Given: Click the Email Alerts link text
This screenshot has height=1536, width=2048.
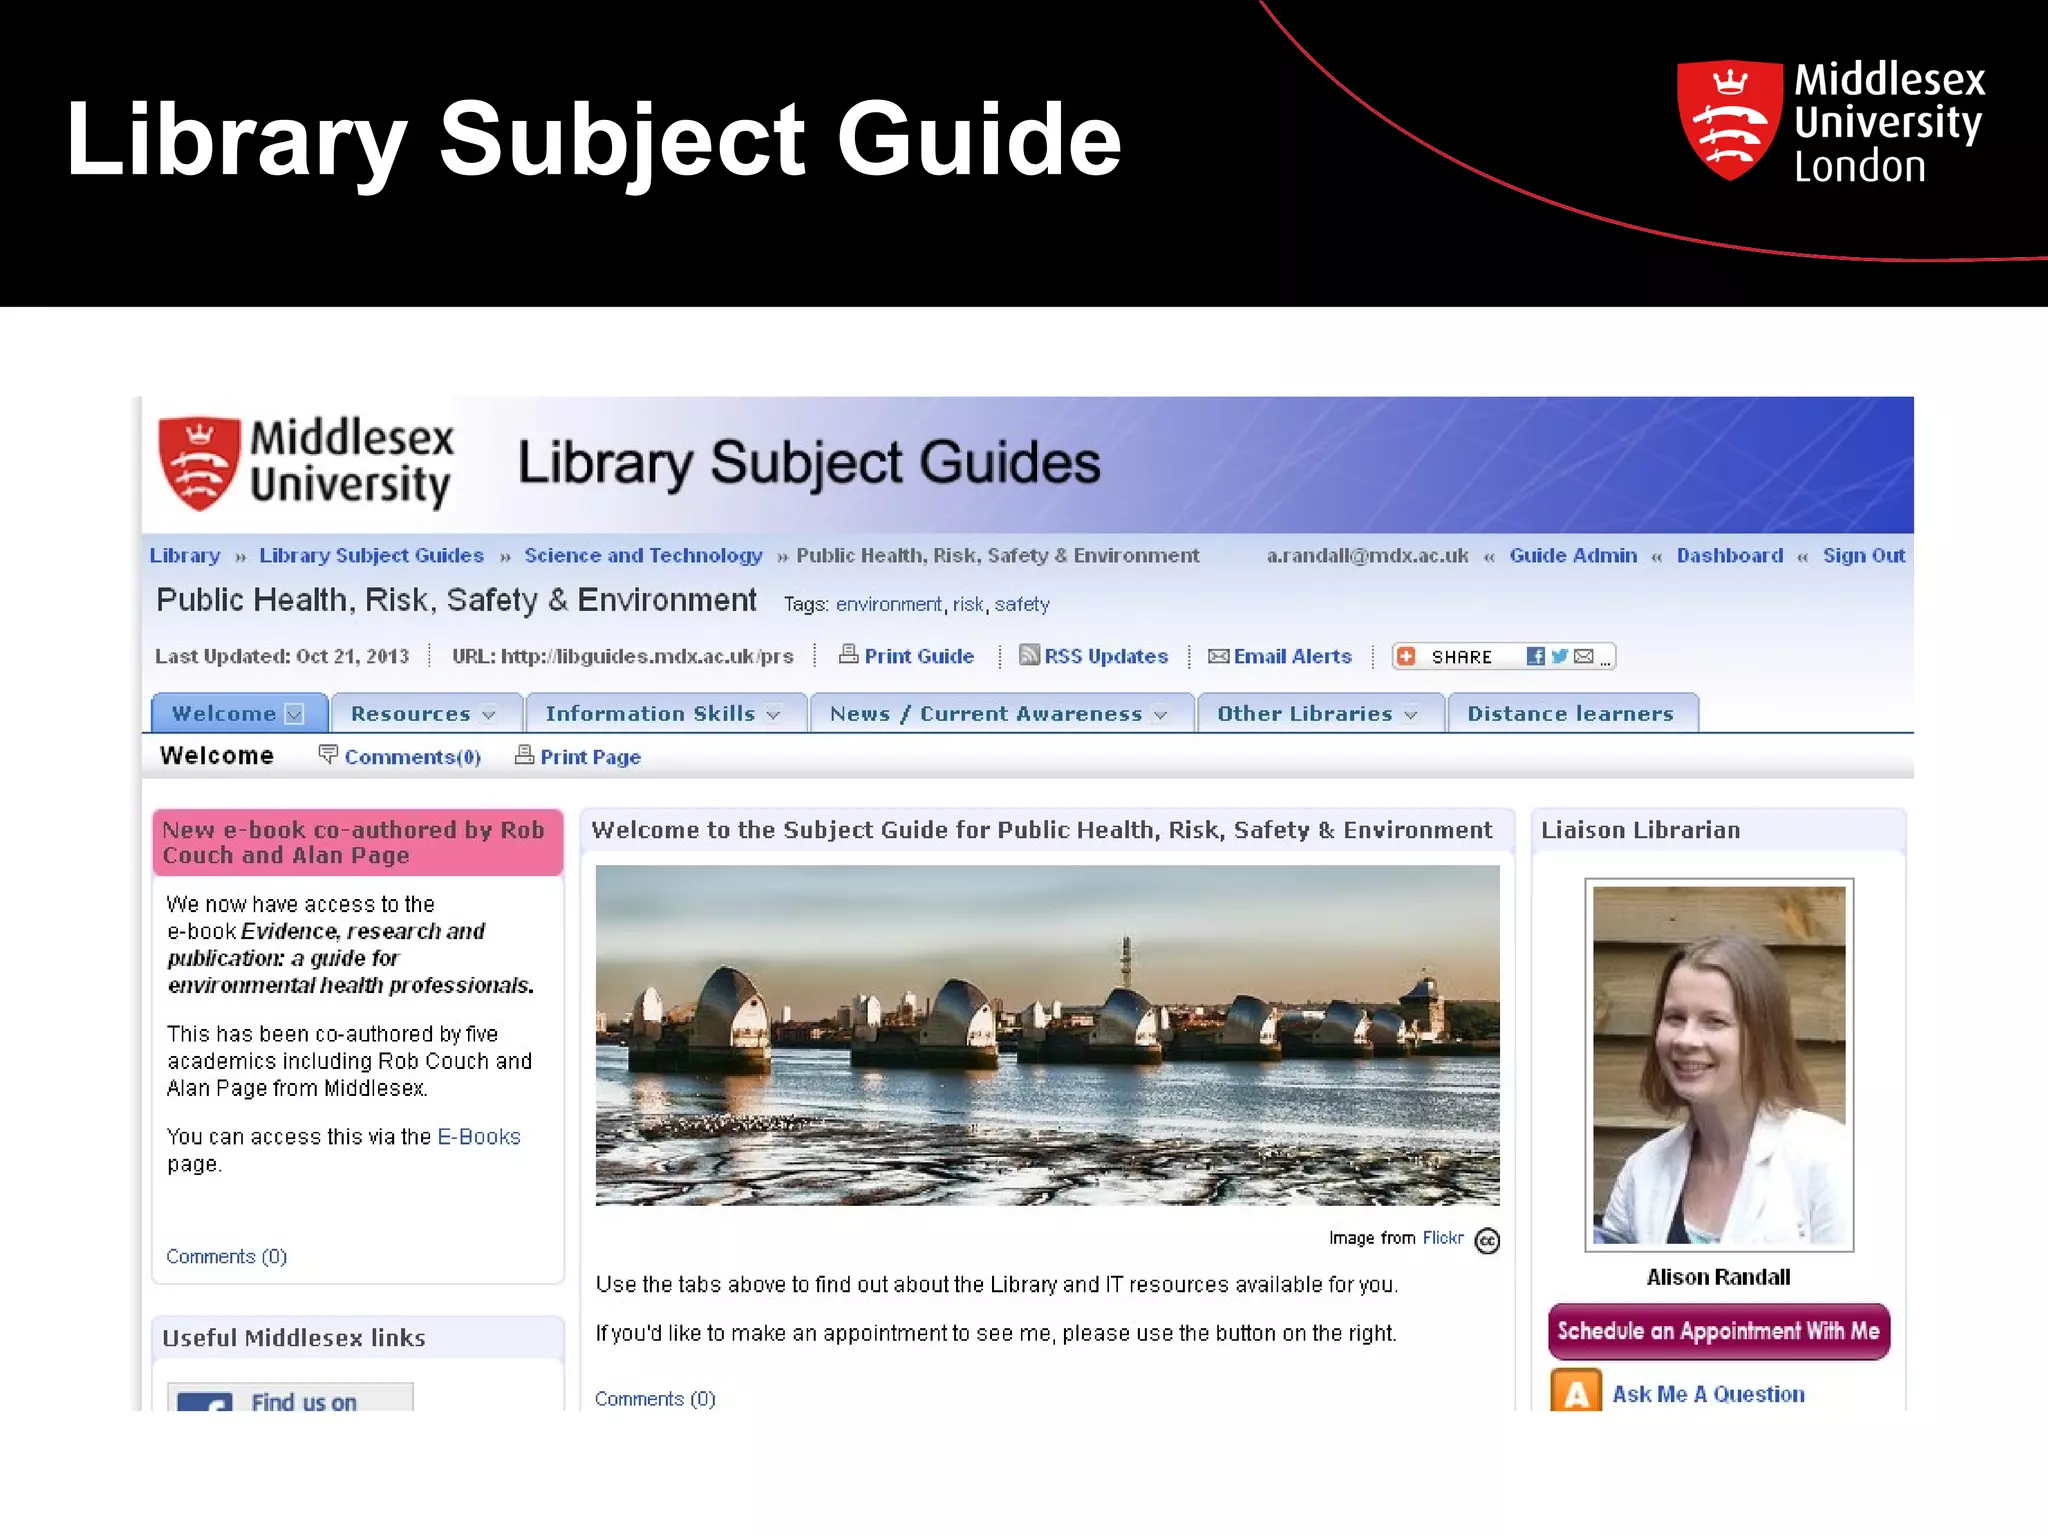Looking at the screenshot, I should pyautogui.click(x=1293, y=656).
